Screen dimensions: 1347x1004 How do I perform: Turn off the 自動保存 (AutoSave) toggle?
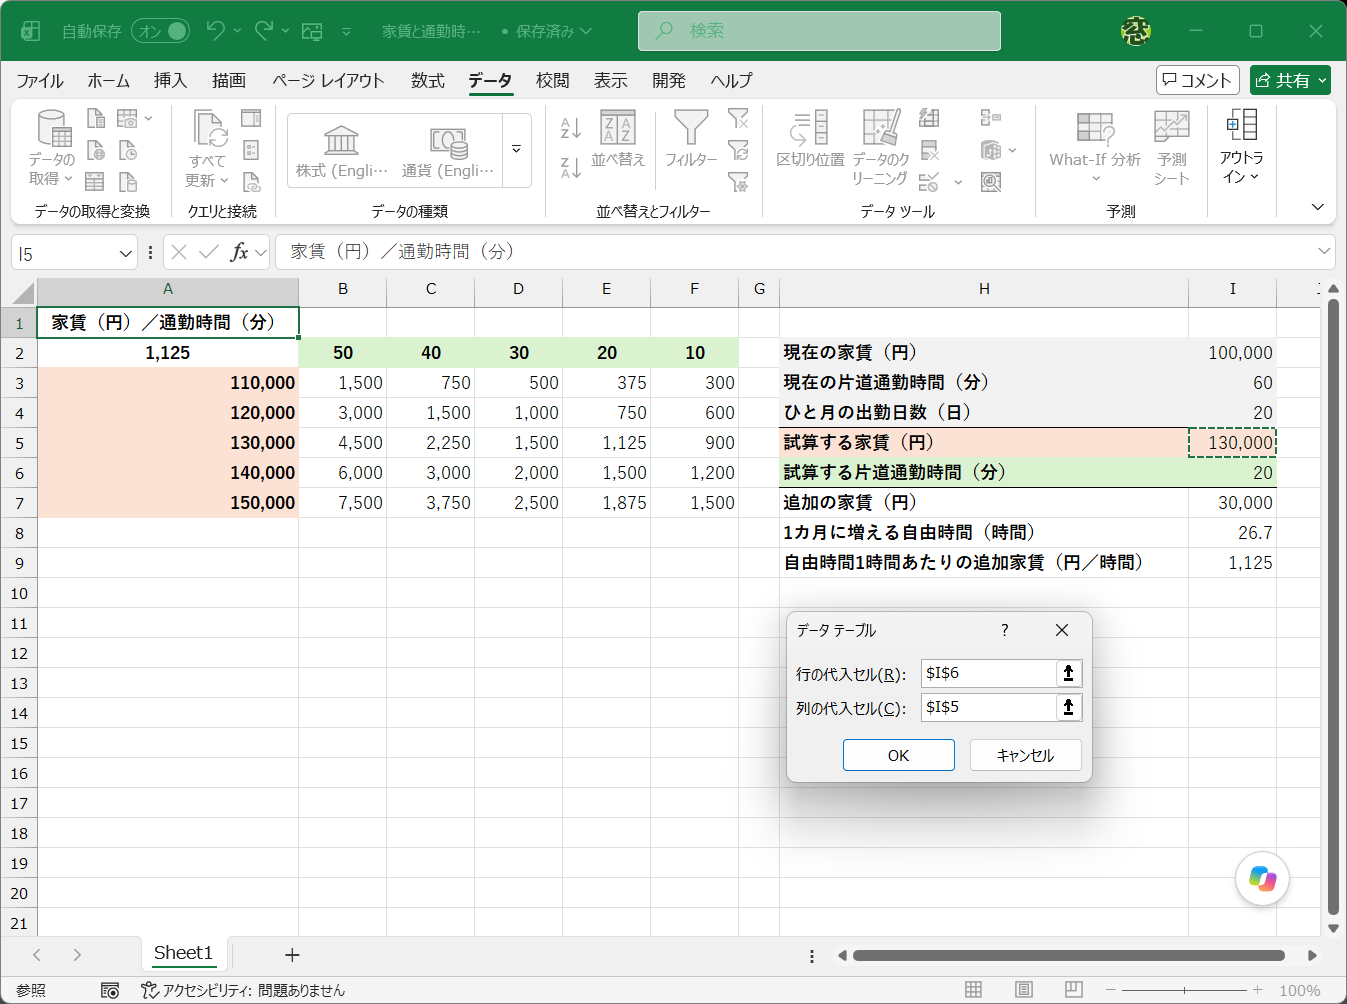(161, 31)
